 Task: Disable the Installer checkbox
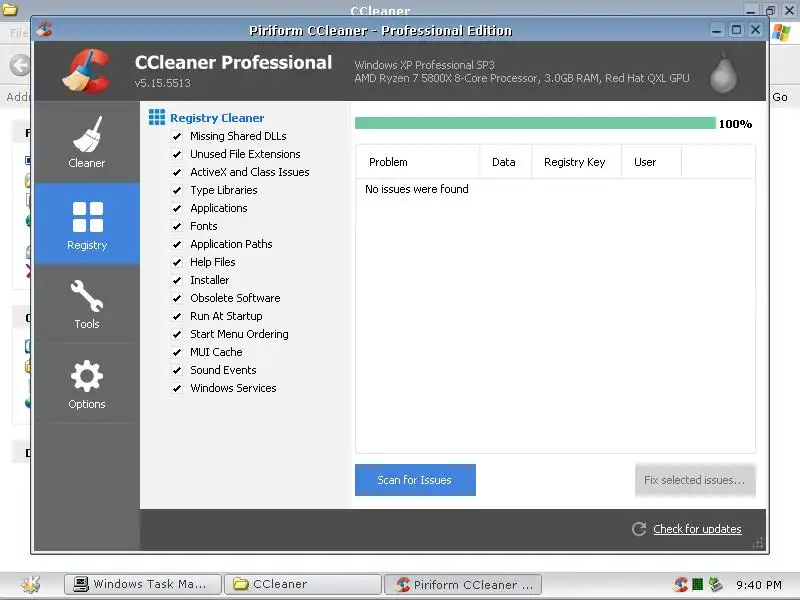177,280
